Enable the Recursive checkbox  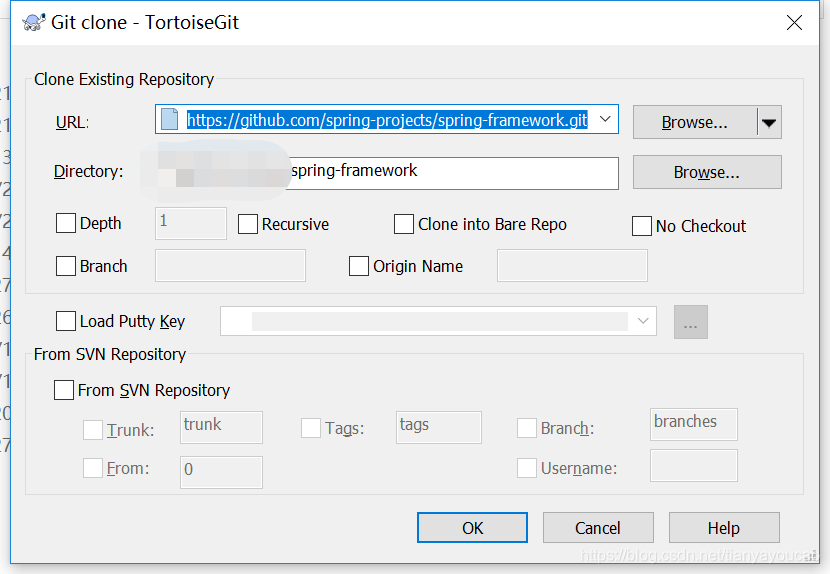(248, 224)
